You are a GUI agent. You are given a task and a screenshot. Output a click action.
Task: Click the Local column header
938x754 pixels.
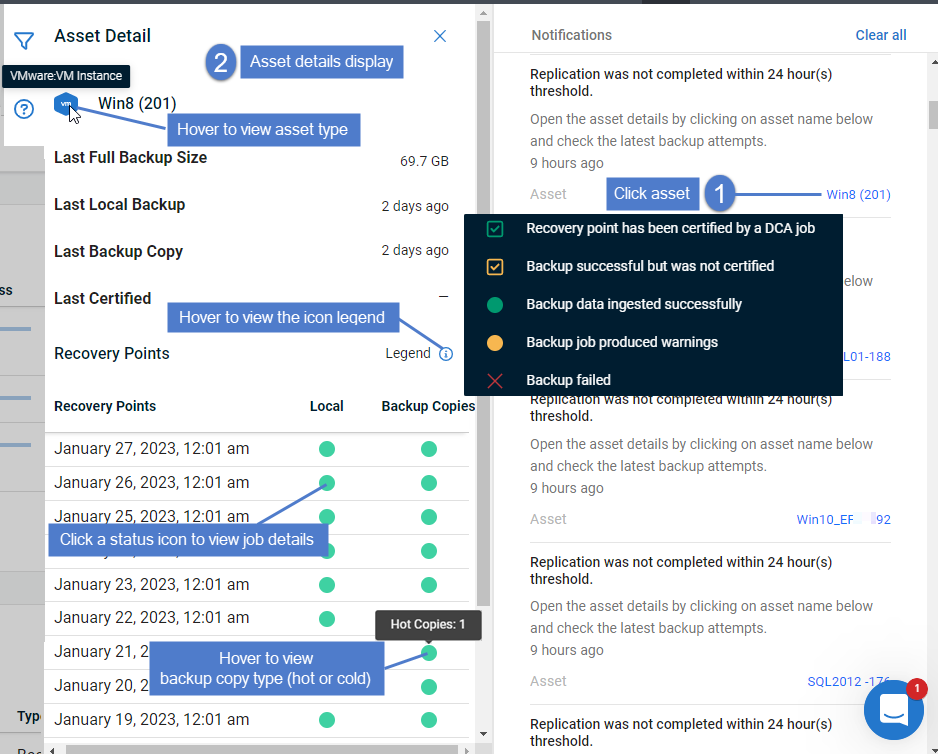tap(327, 406)
